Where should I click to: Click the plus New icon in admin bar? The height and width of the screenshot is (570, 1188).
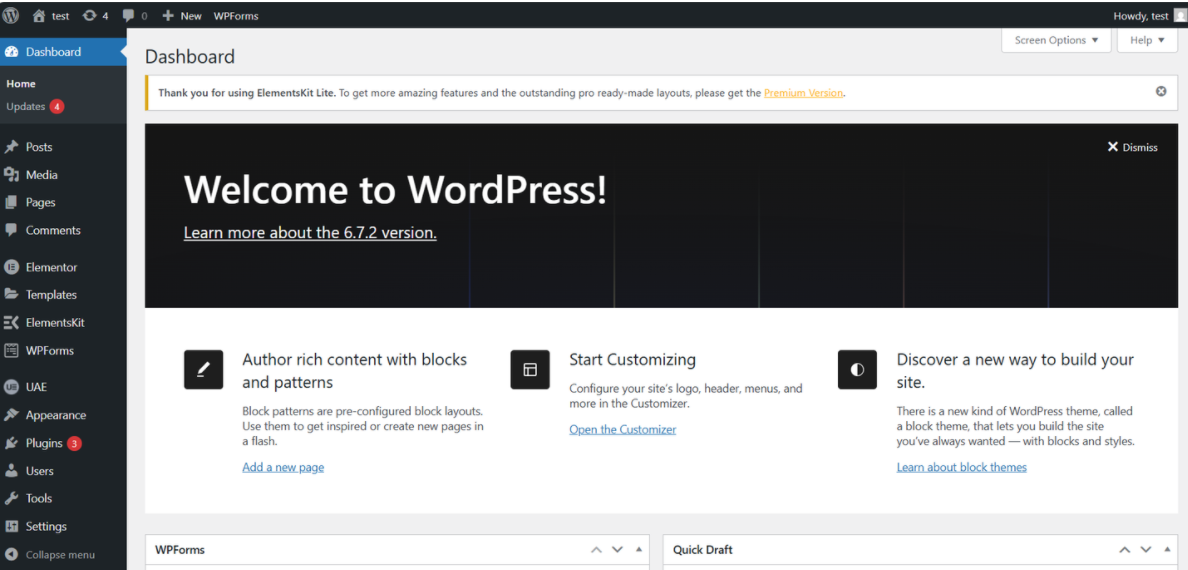pos(168,15)
